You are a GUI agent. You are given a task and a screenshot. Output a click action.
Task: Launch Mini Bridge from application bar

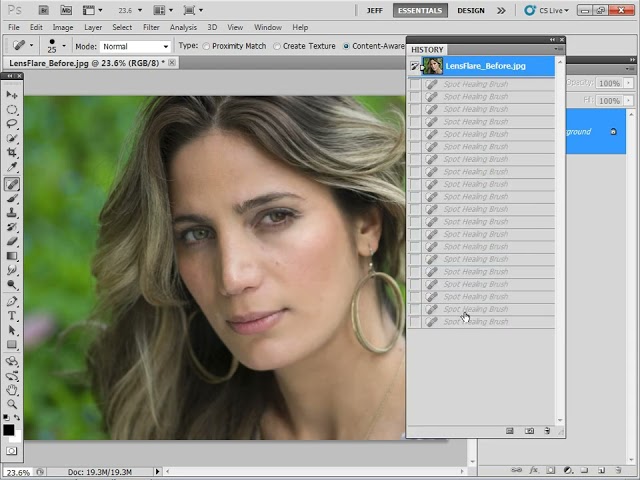tap(66, 10)
